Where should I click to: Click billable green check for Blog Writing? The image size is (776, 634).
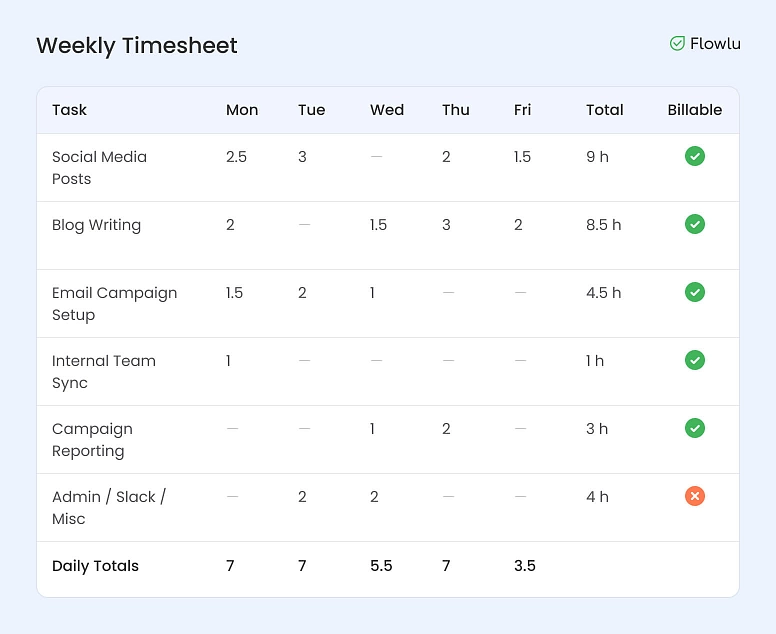[695, 224]
